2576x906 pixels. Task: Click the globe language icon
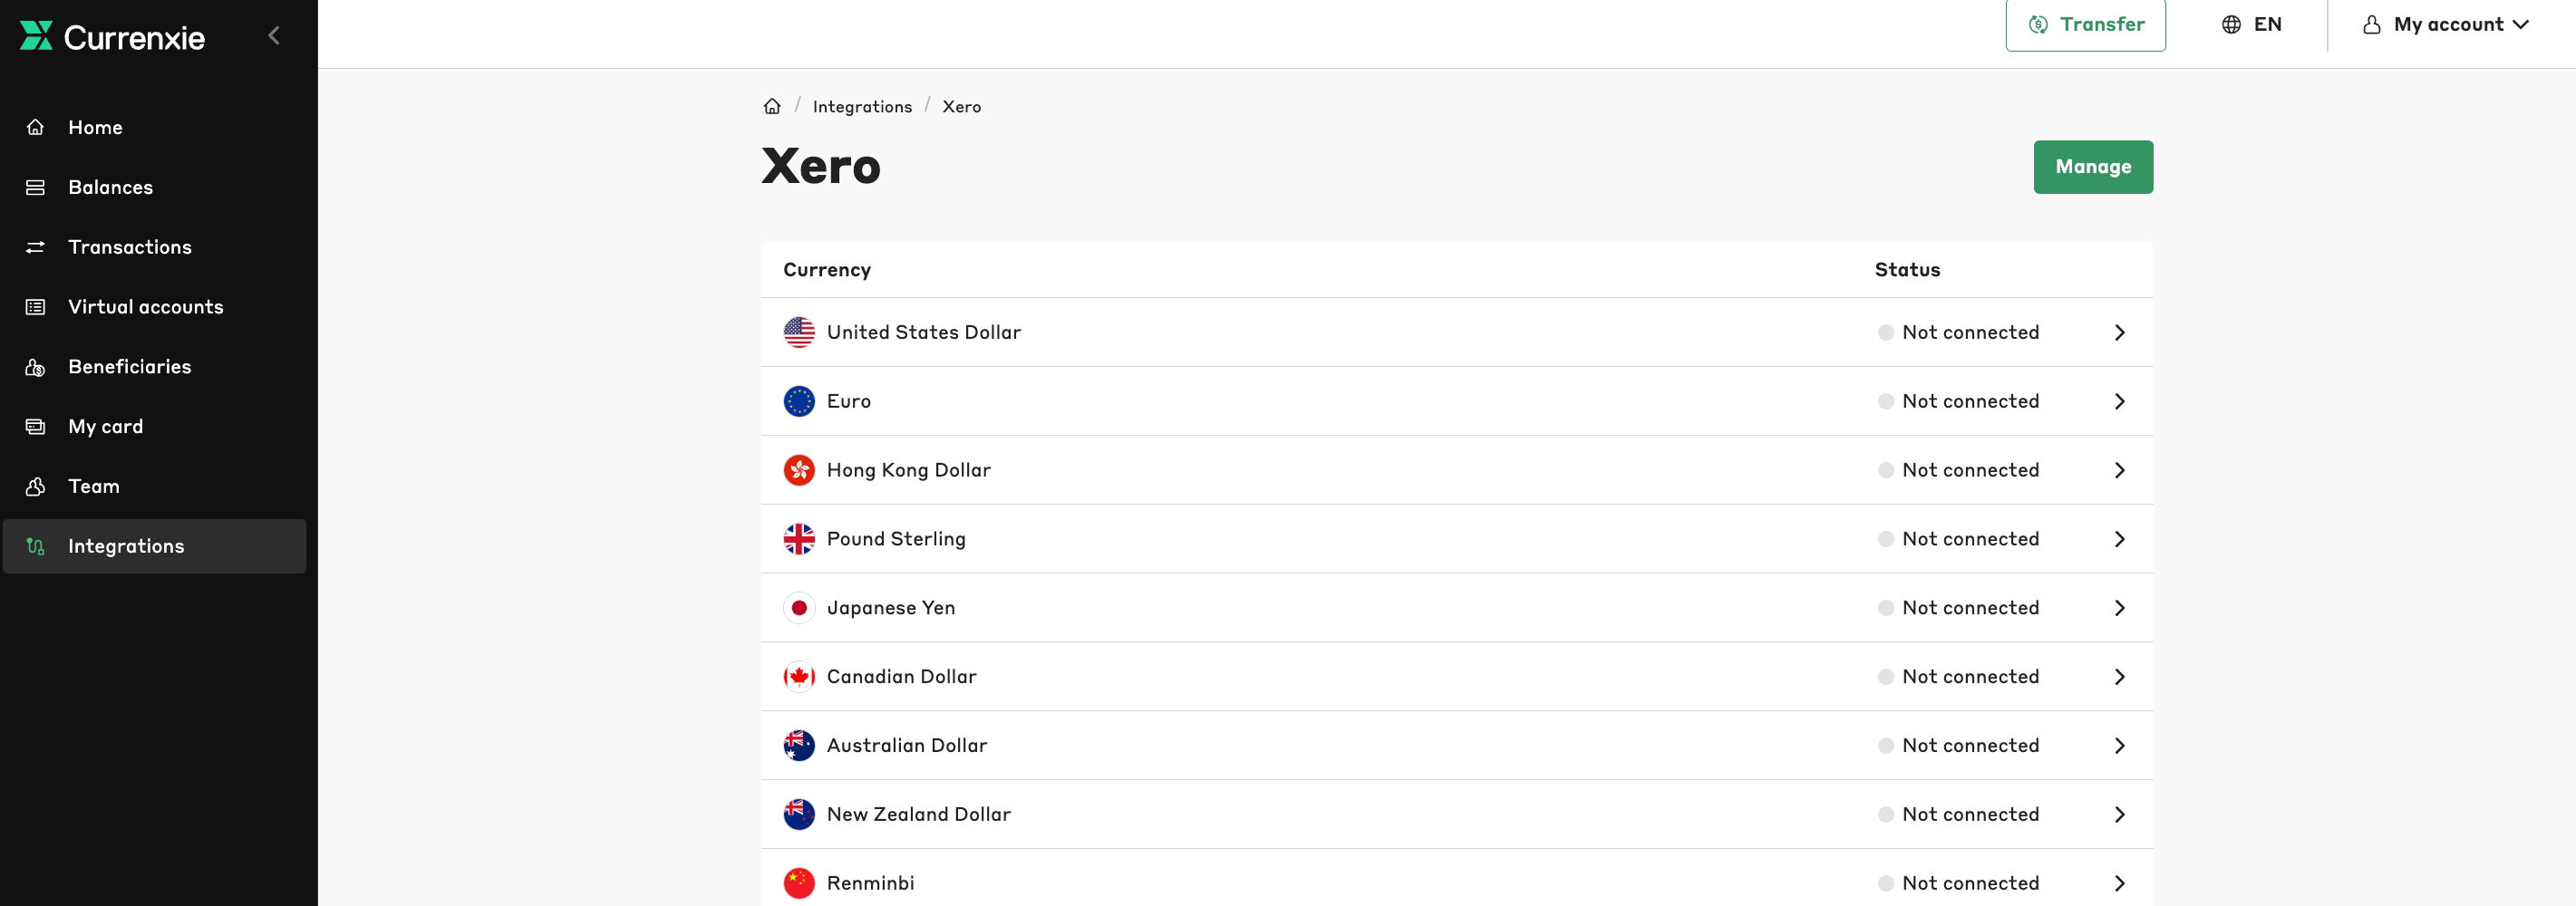[x=2231, y=24]
